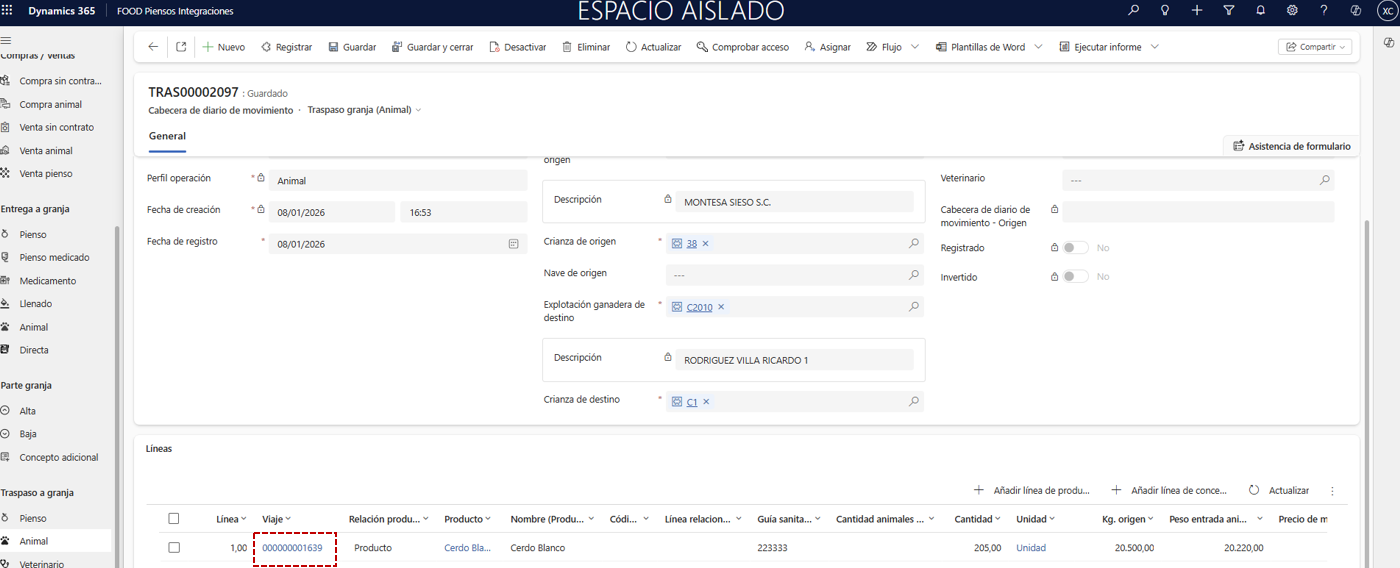
Task: Expand the Flujo dropdown arrow
Action: click(x=915, y=47)
